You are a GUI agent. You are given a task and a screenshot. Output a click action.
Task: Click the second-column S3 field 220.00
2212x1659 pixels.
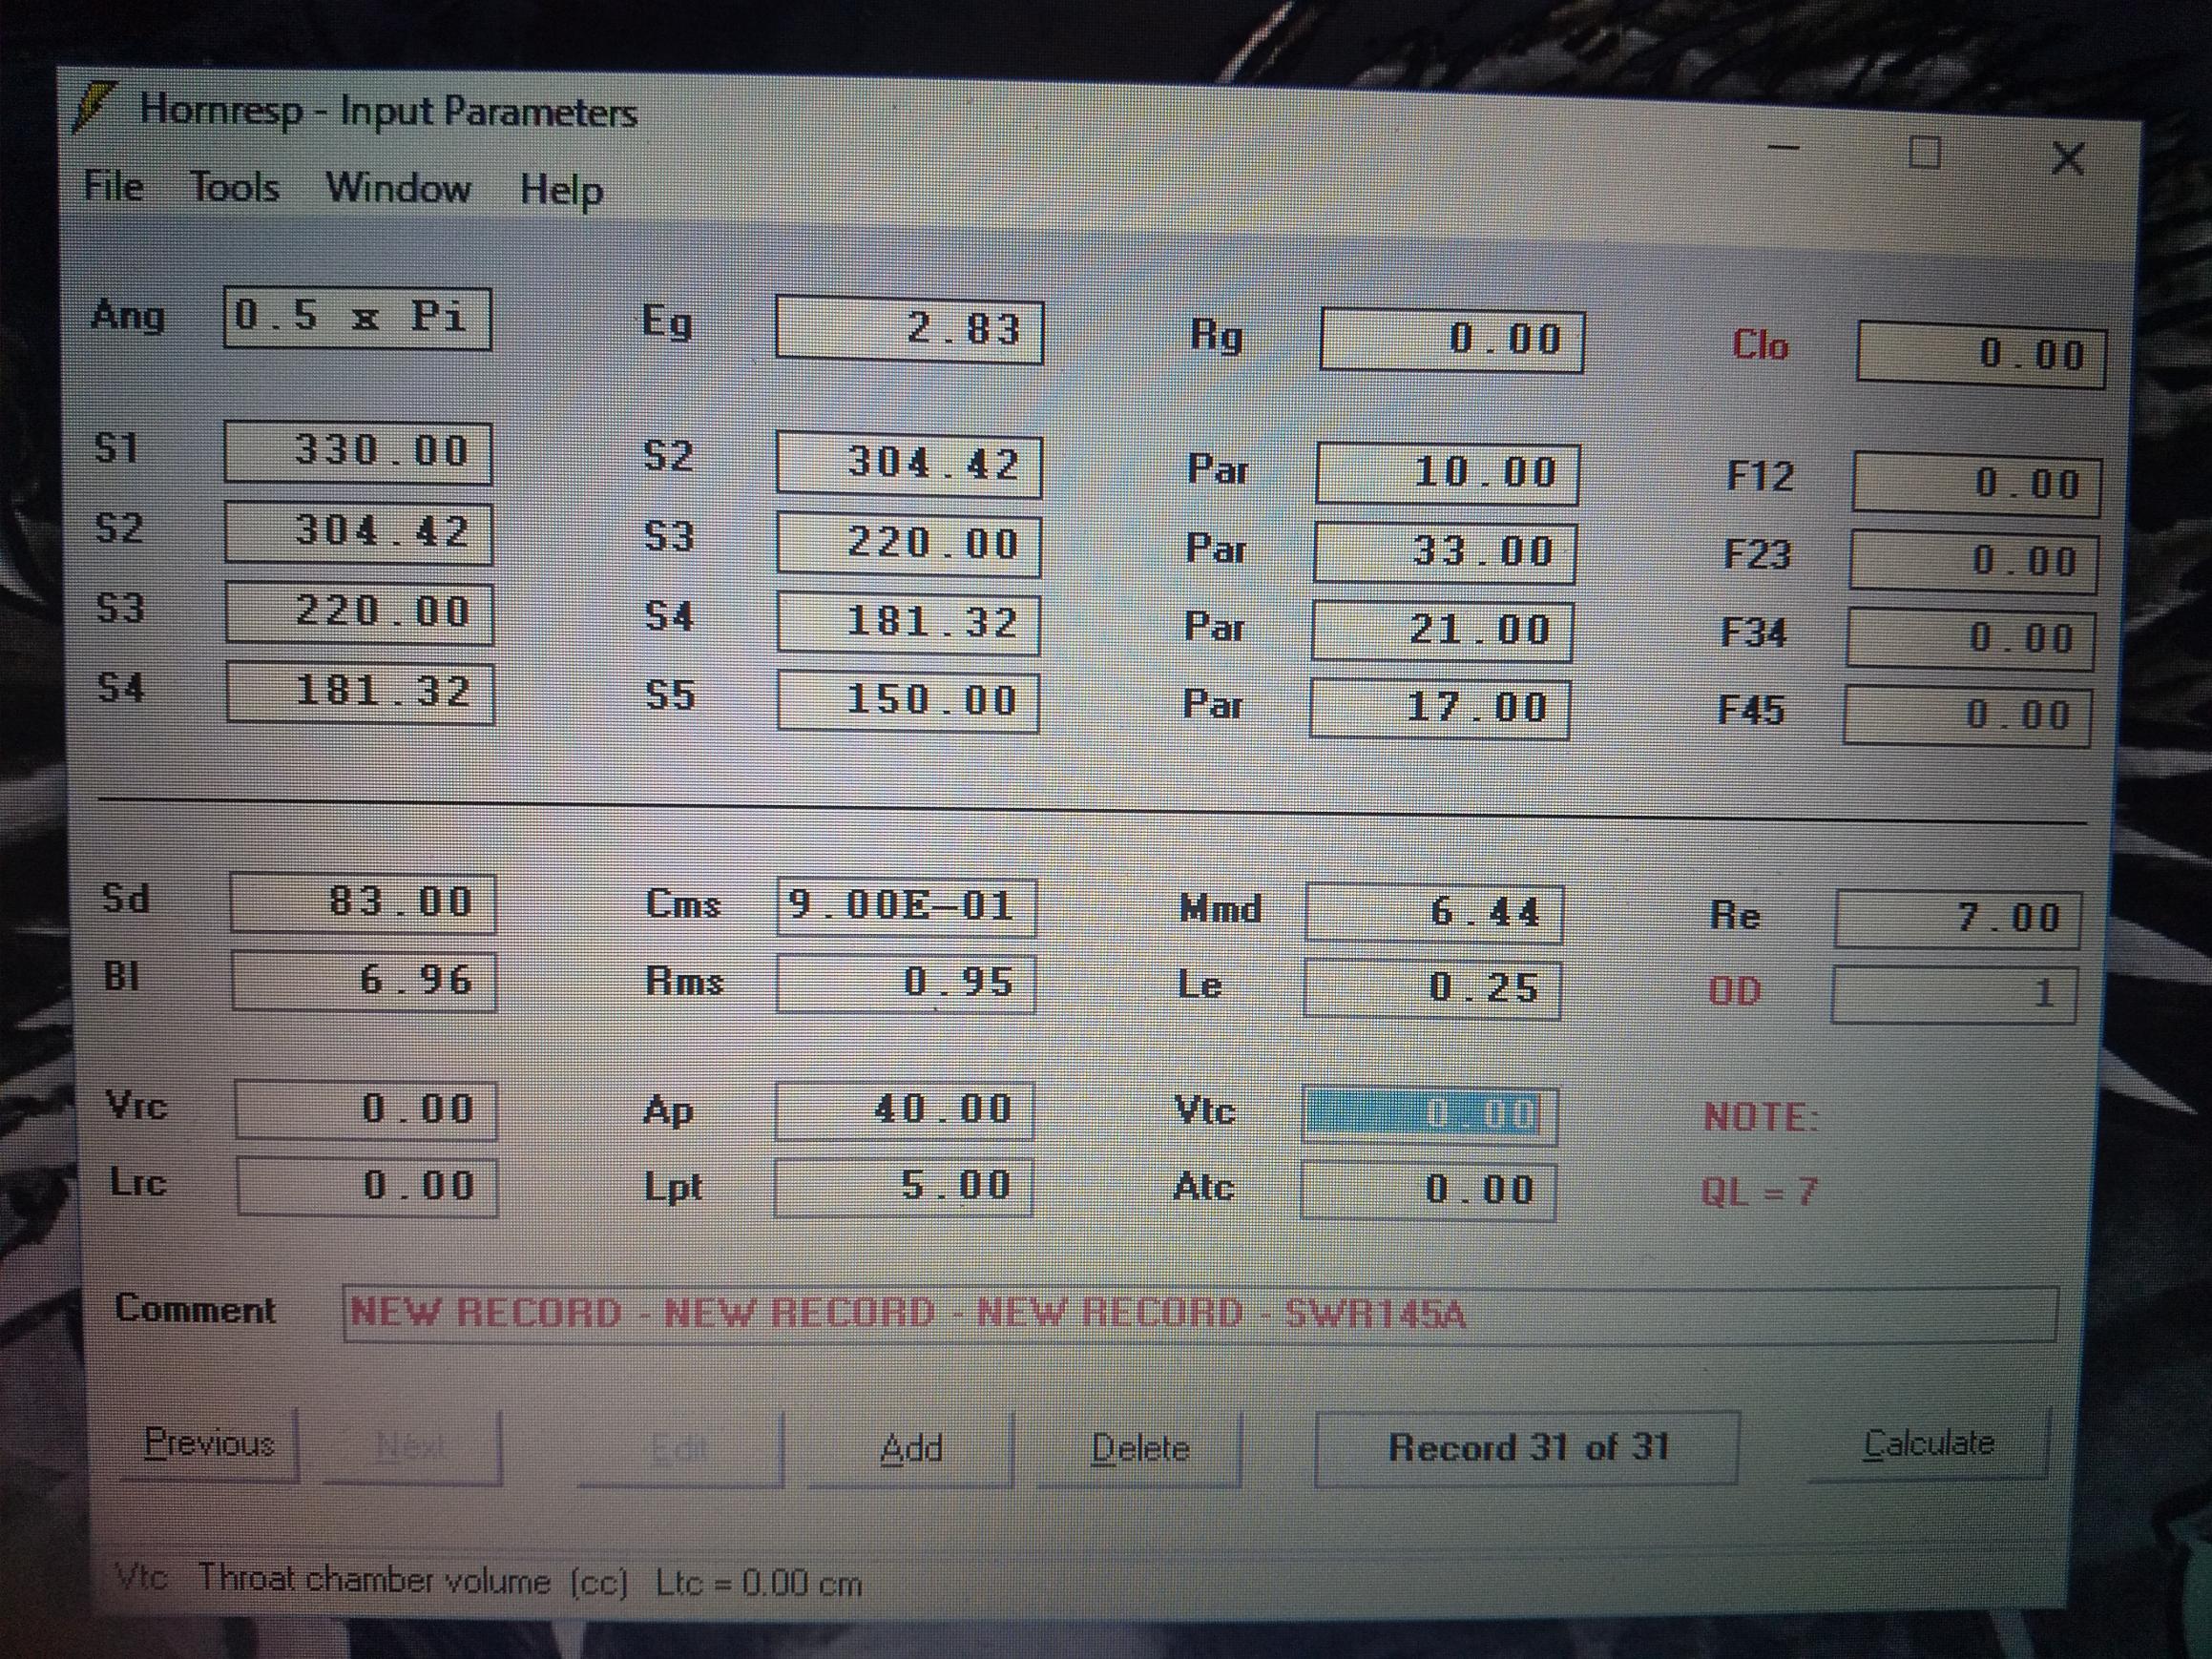point(908,544)
